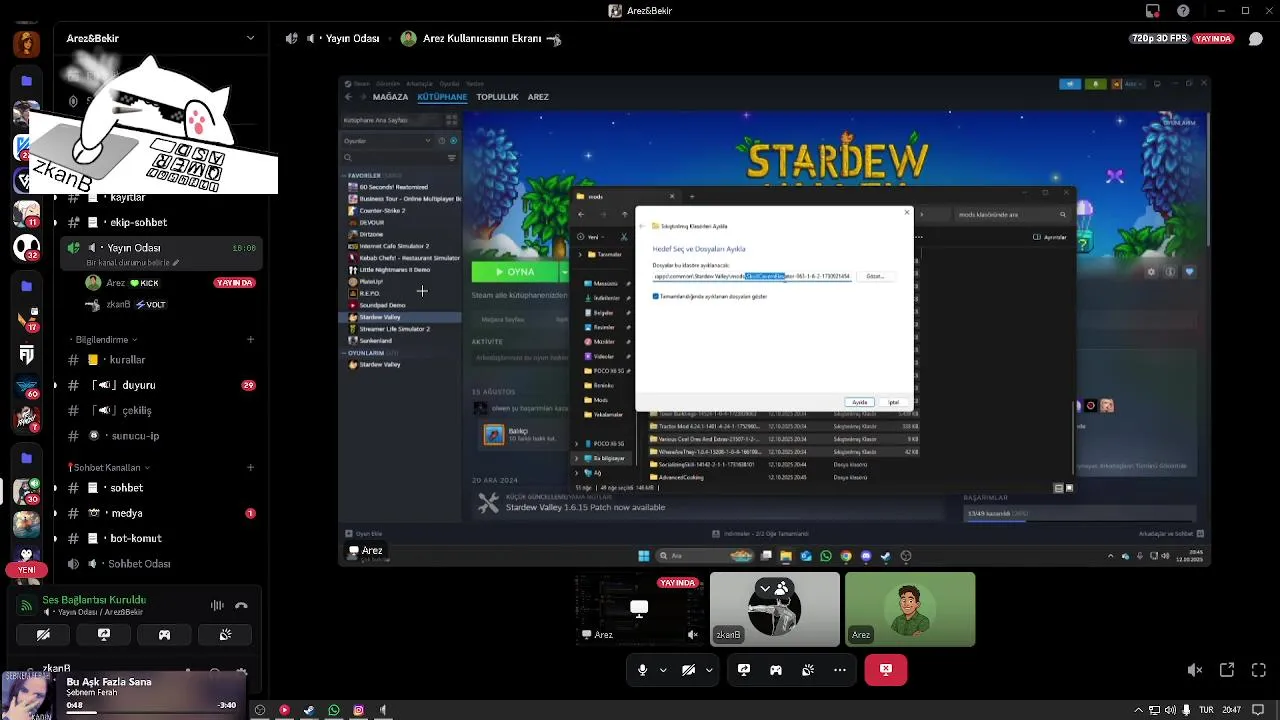The image size is (1280, 720).
Task: Collapse the Sohbet Kanalları category
Action: (x=109, y=467)
